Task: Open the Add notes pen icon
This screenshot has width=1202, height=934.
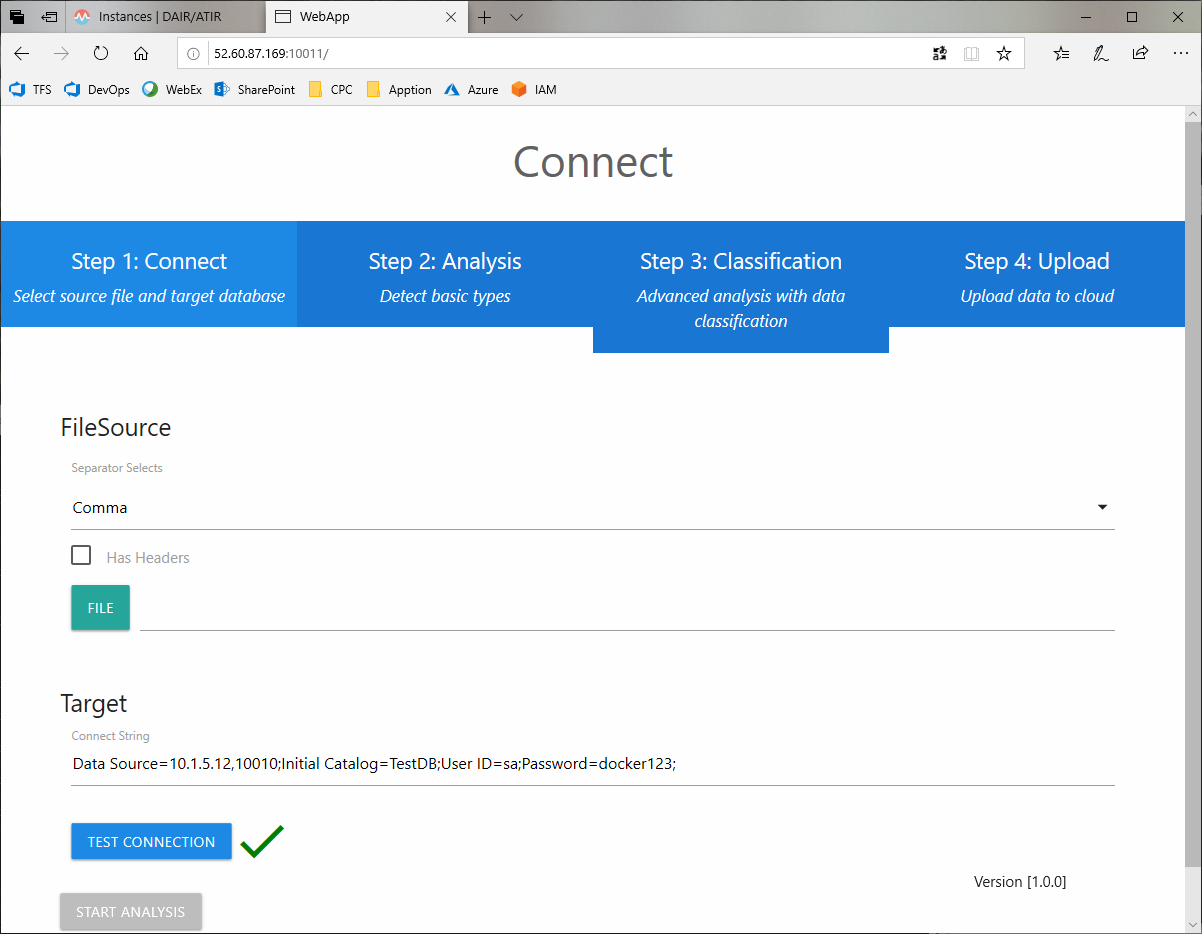Action: [1101, 54]
